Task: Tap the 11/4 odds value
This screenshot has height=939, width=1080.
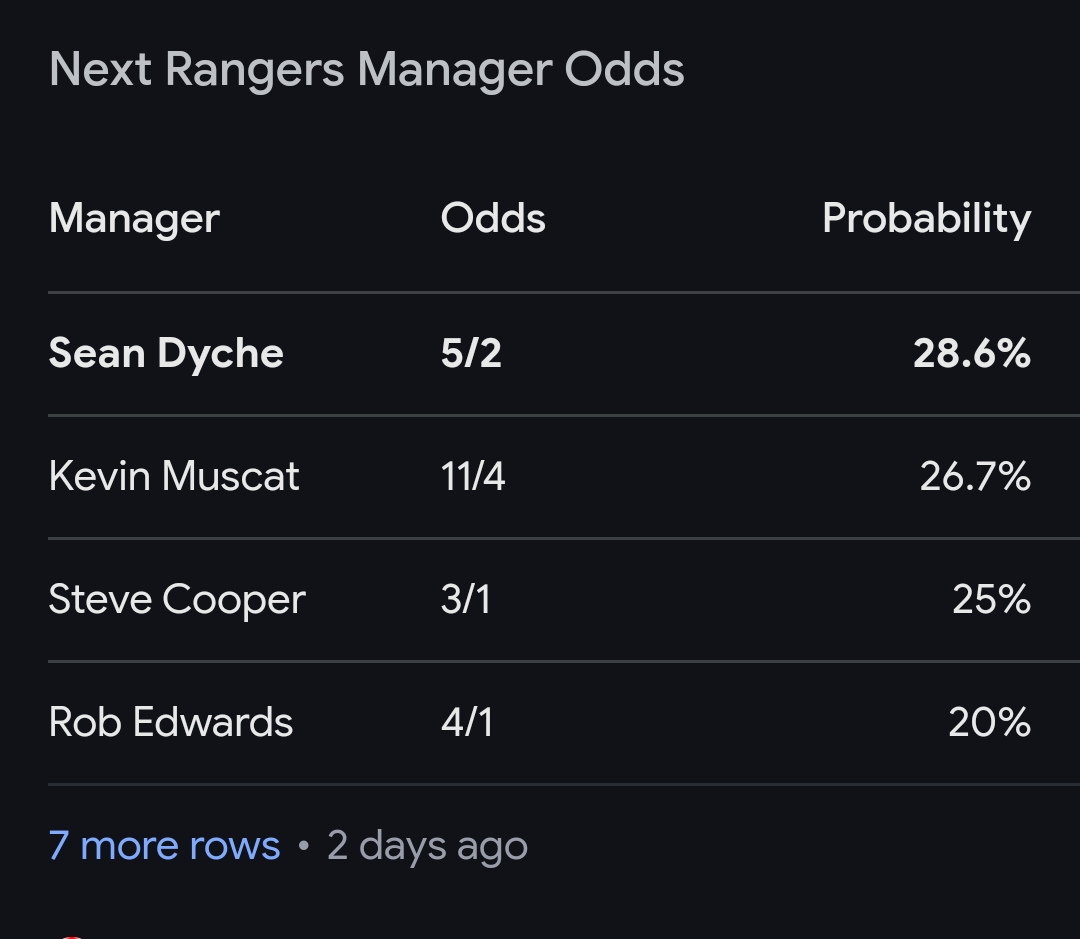Action: 473,477
